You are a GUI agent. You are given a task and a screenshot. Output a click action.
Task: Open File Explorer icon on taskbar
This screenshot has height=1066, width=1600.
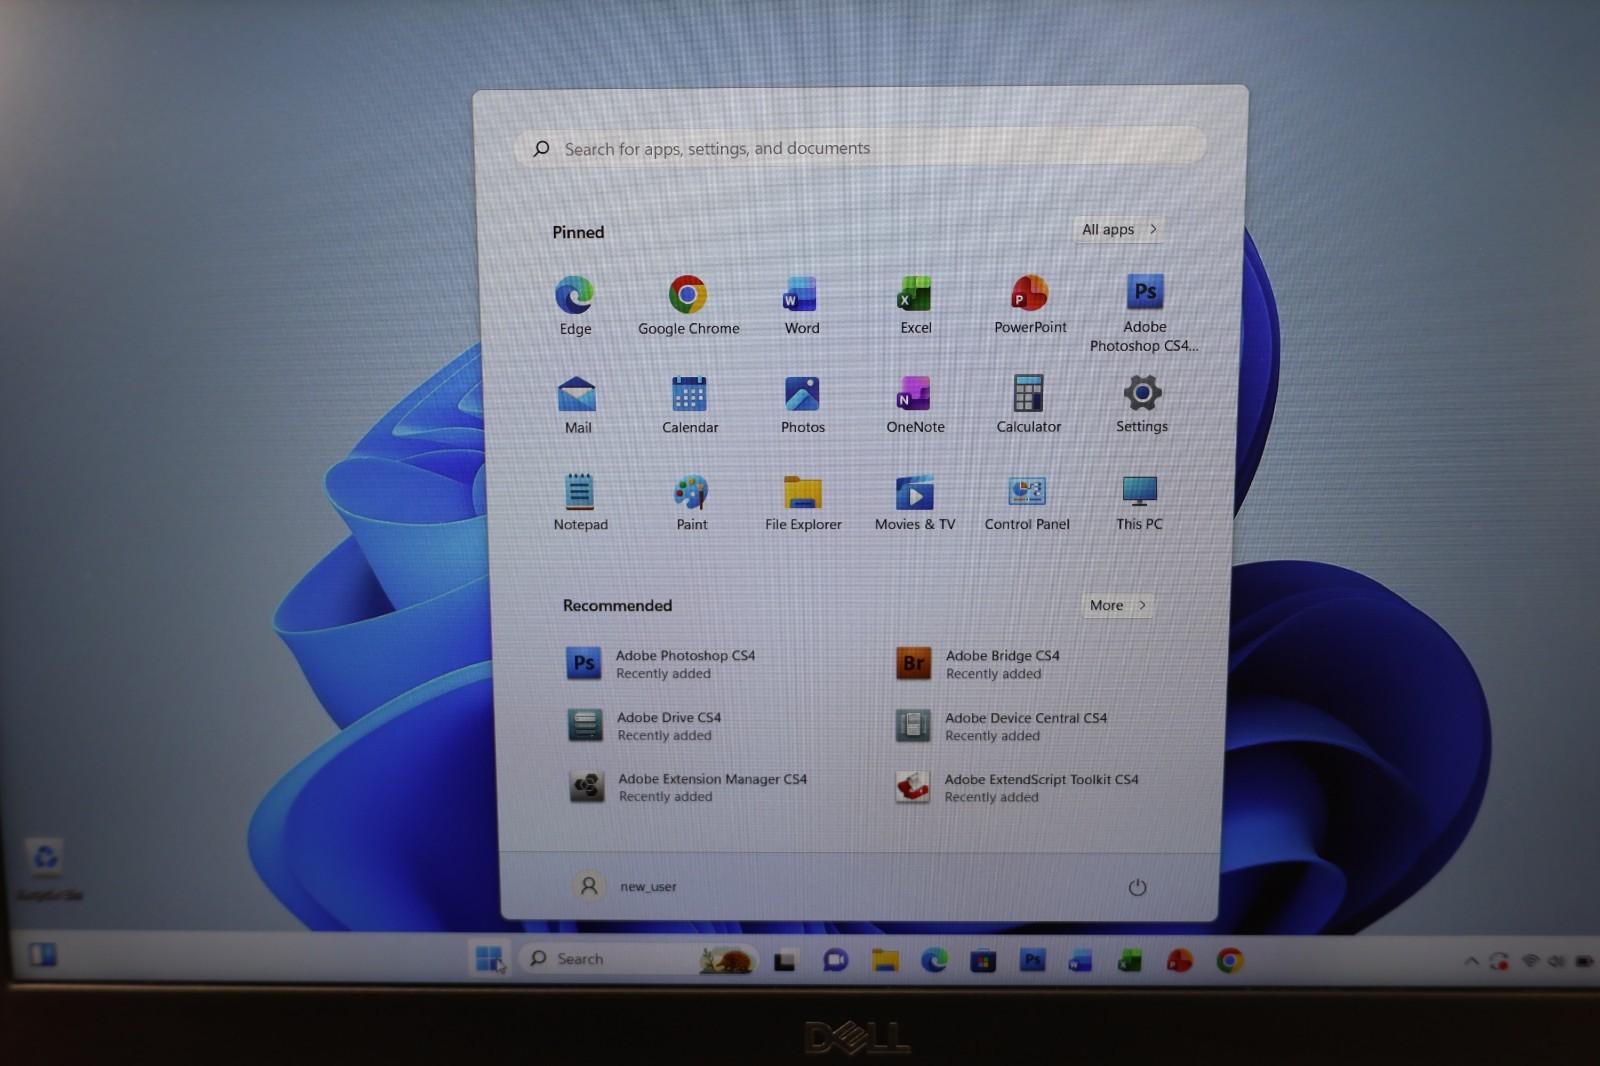(x=885, y=961)
